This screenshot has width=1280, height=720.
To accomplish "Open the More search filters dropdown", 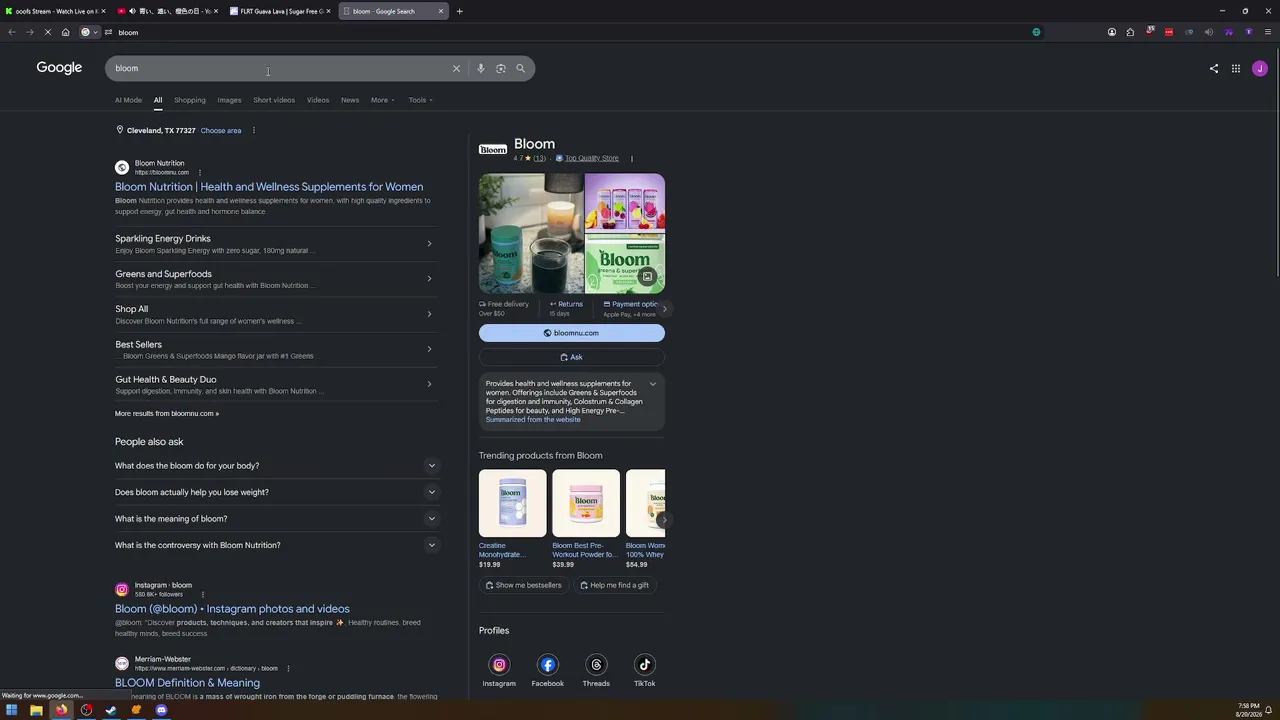I will coord(383,100).
